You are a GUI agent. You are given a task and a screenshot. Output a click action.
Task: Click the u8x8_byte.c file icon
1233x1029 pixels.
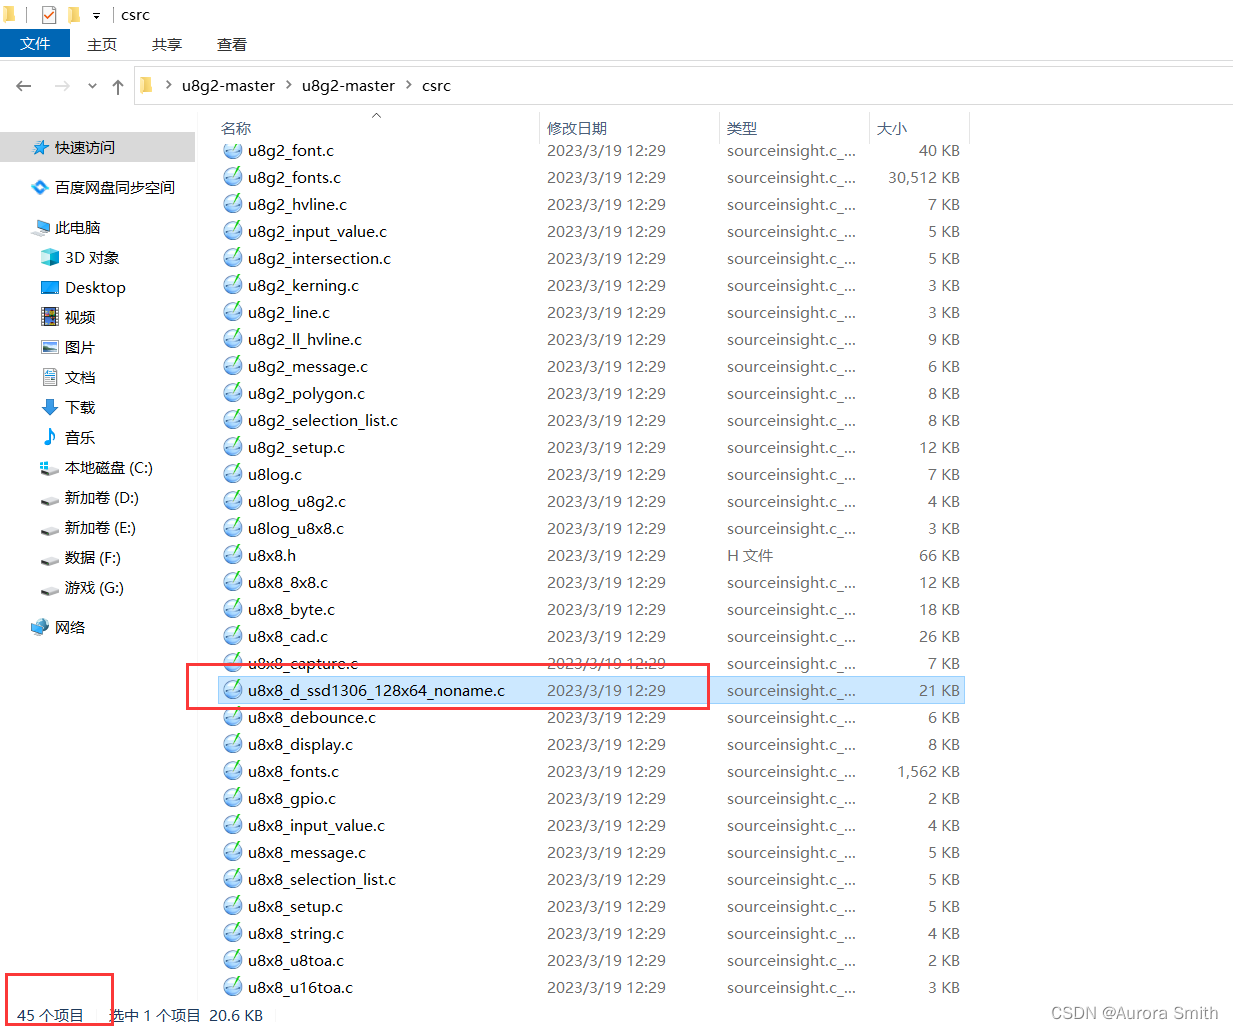233,609
